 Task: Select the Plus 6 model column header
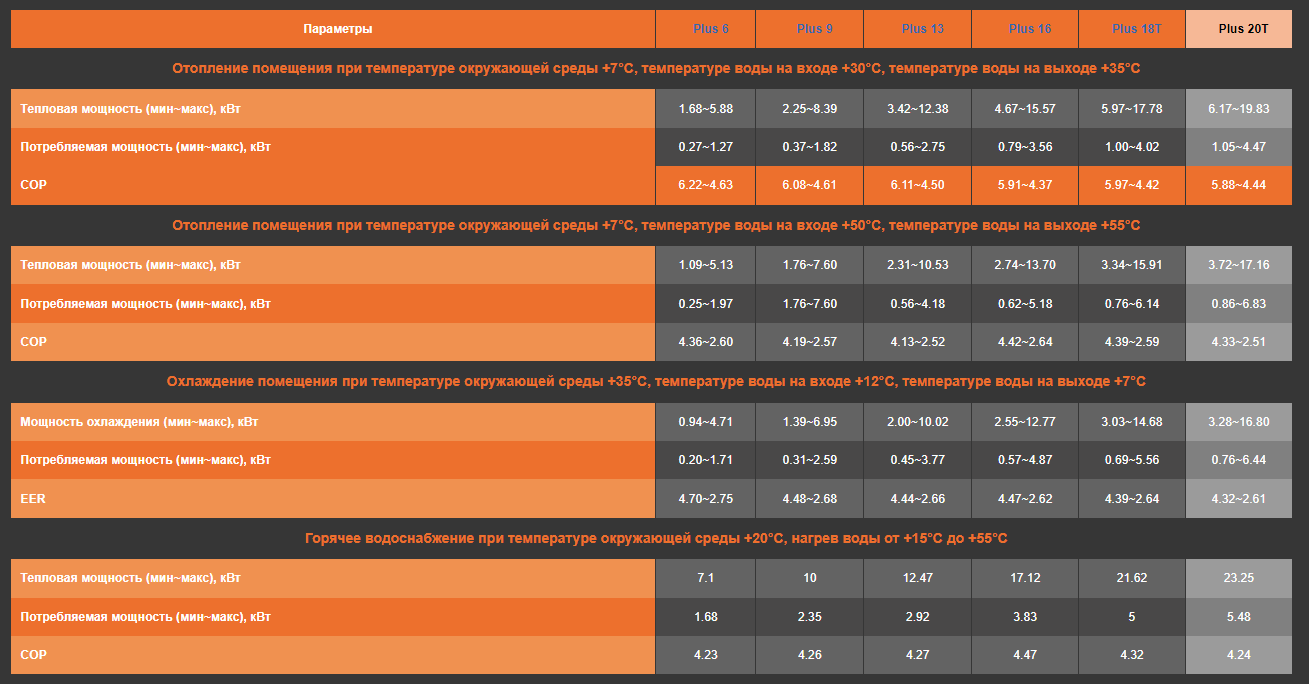click(x=710, y=29)
